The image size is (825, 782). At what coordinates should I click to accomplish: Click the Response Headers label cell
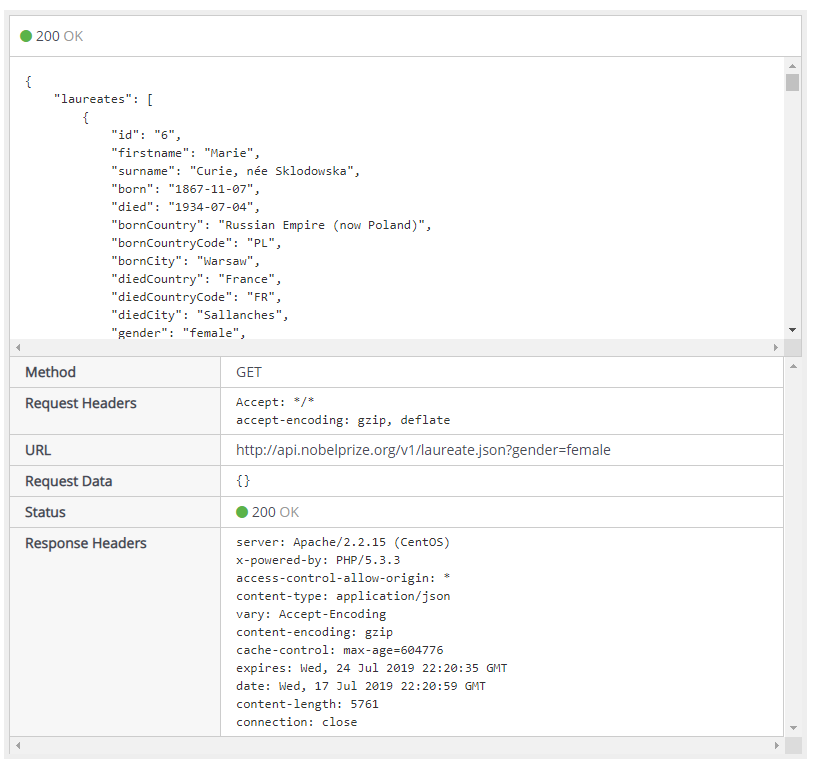pyautogui.click(x=86, y=543)
